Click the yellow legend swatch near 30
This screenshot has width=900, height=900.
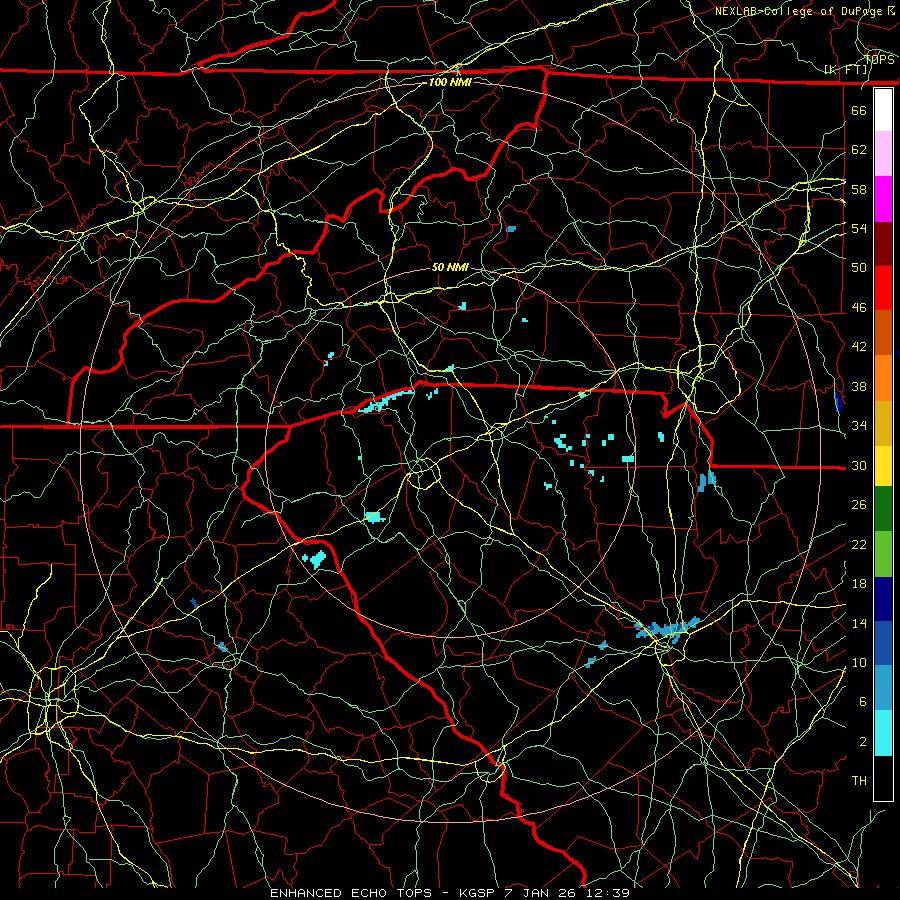(x=883, y=465)
